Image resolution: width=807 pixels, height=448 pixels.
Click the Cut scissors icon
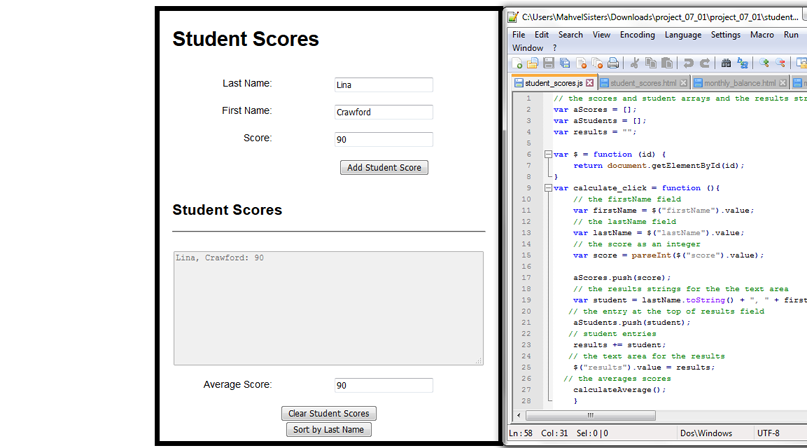pyautogui.click(x=635, y=64)
